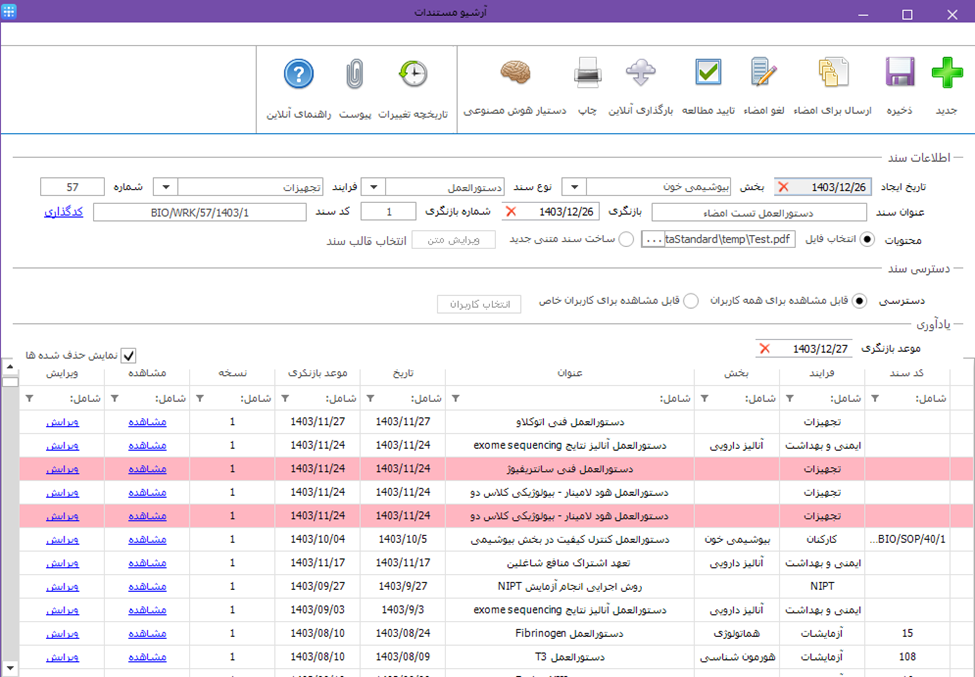The height and width of the screenshot is (677, 975).
Task: Select Visible to all users radio button
Action: 859,301
